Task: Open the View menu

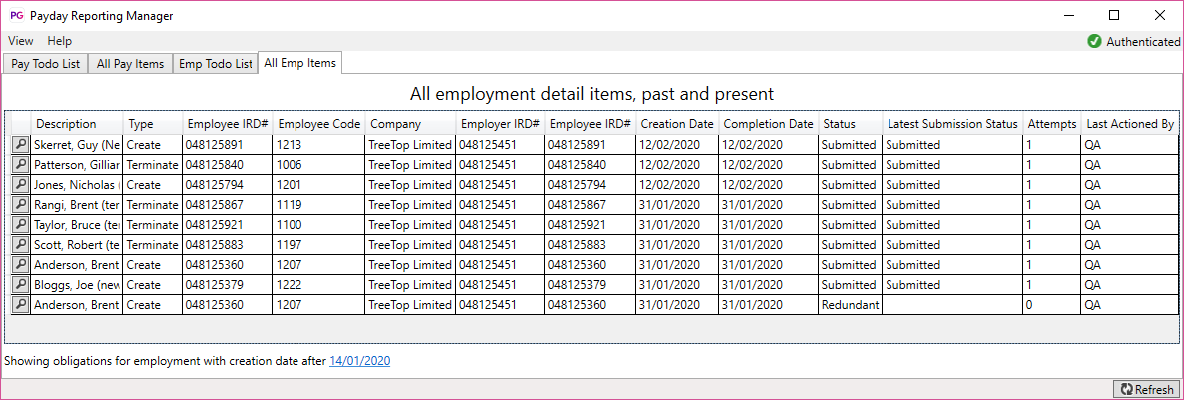Action: point(21,41)
